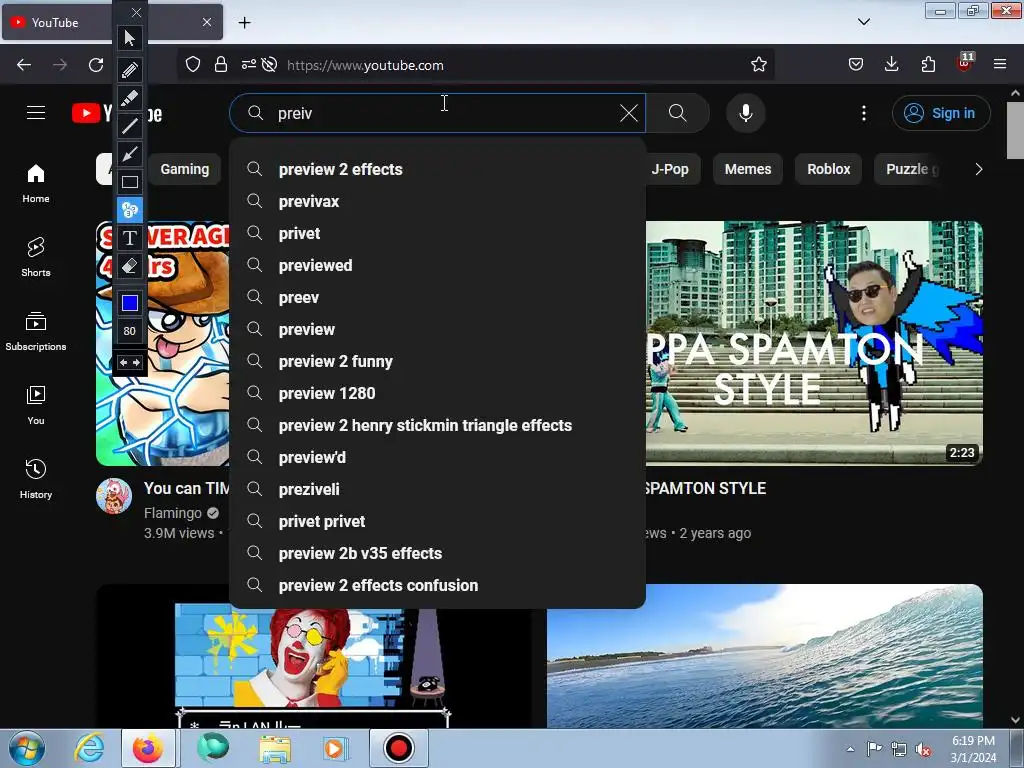Choose suggestion 'preview 2 effects confusion'

(437, 585)
